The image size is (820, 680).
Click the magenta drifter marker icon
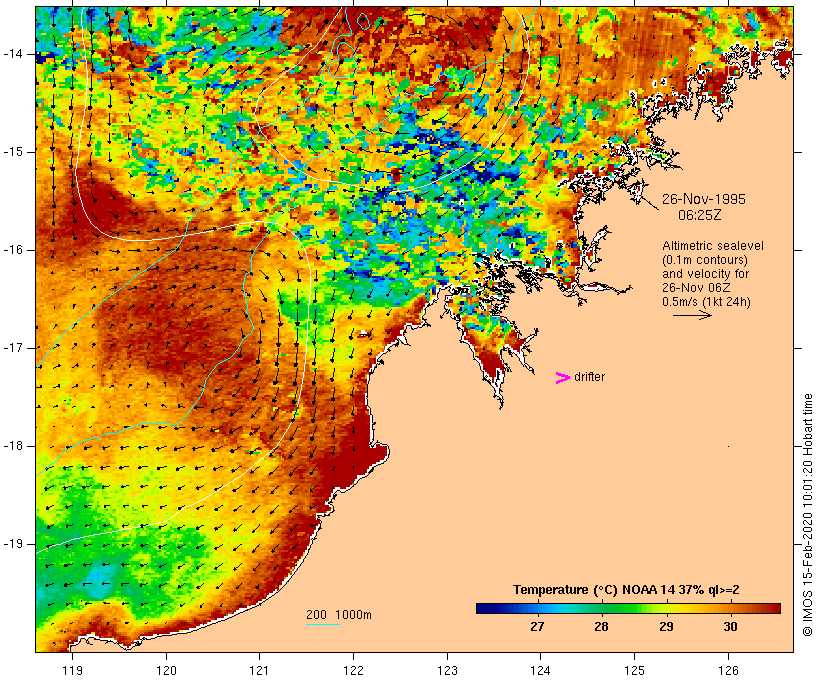(562, 378)
